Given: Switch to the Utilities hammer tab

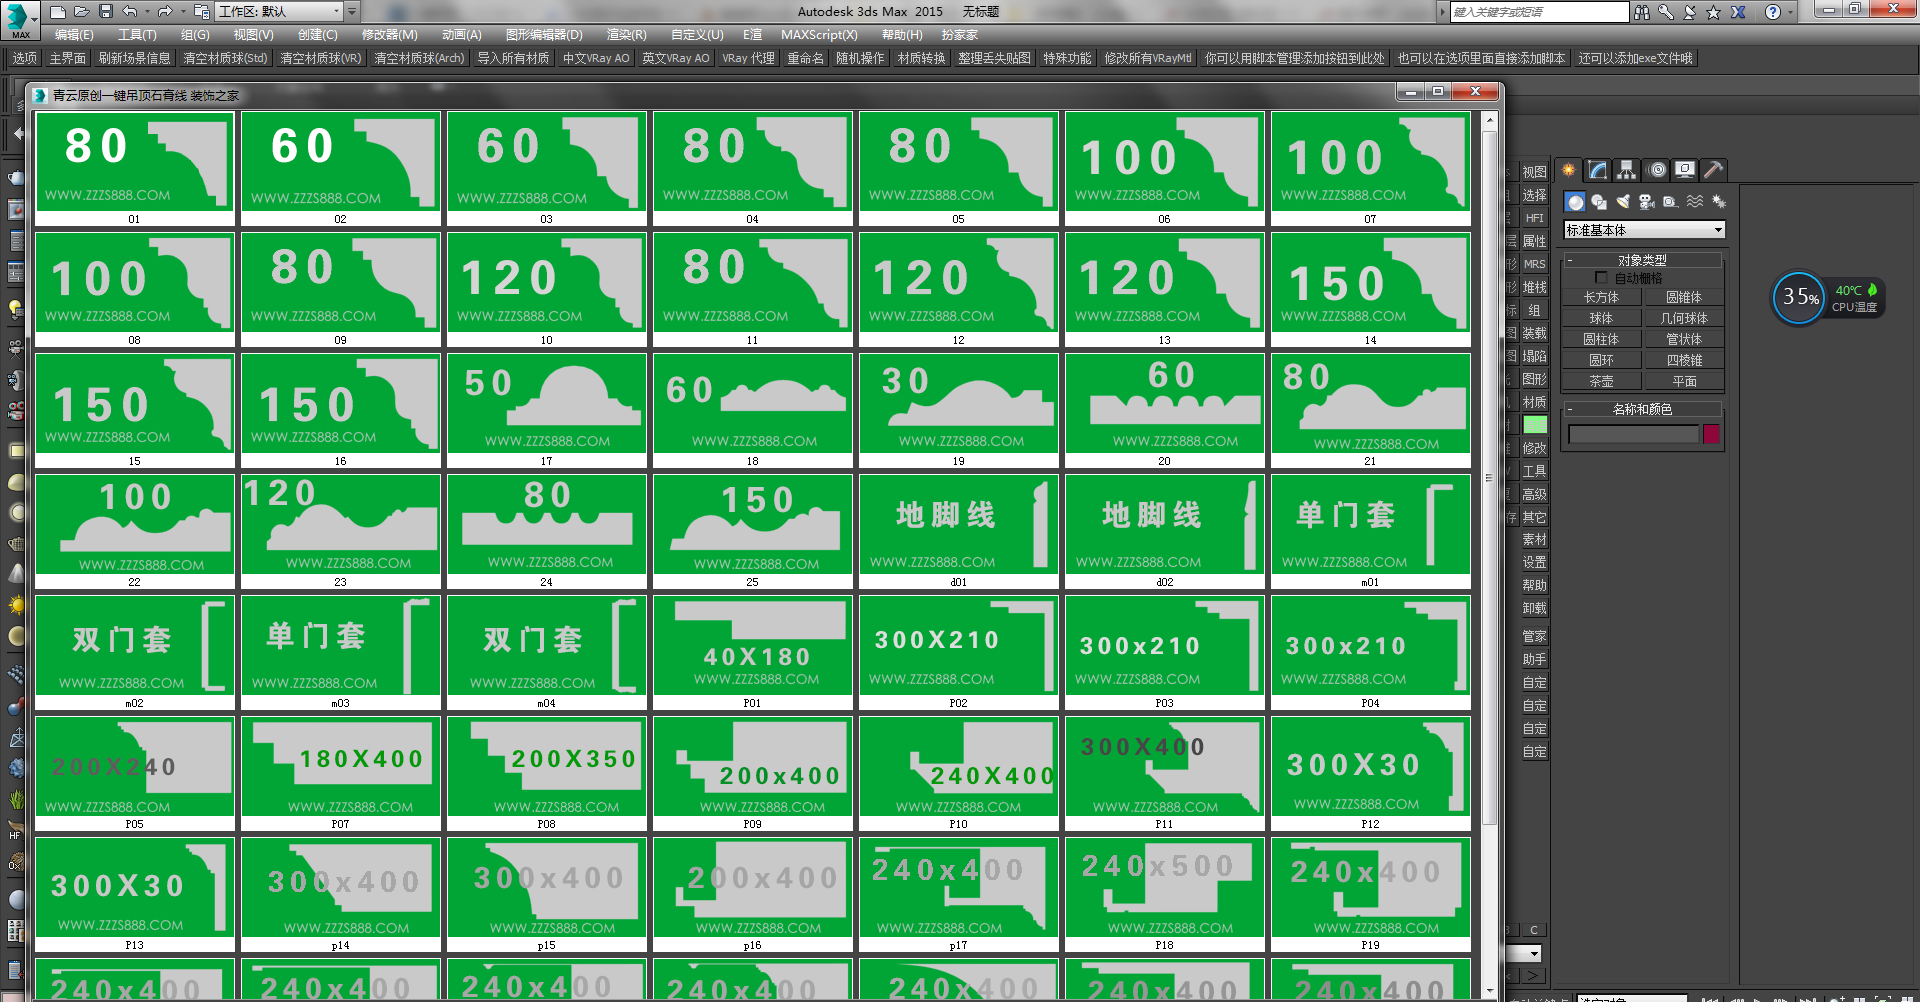Looking at the screenshot, I should click(1714, 170).
